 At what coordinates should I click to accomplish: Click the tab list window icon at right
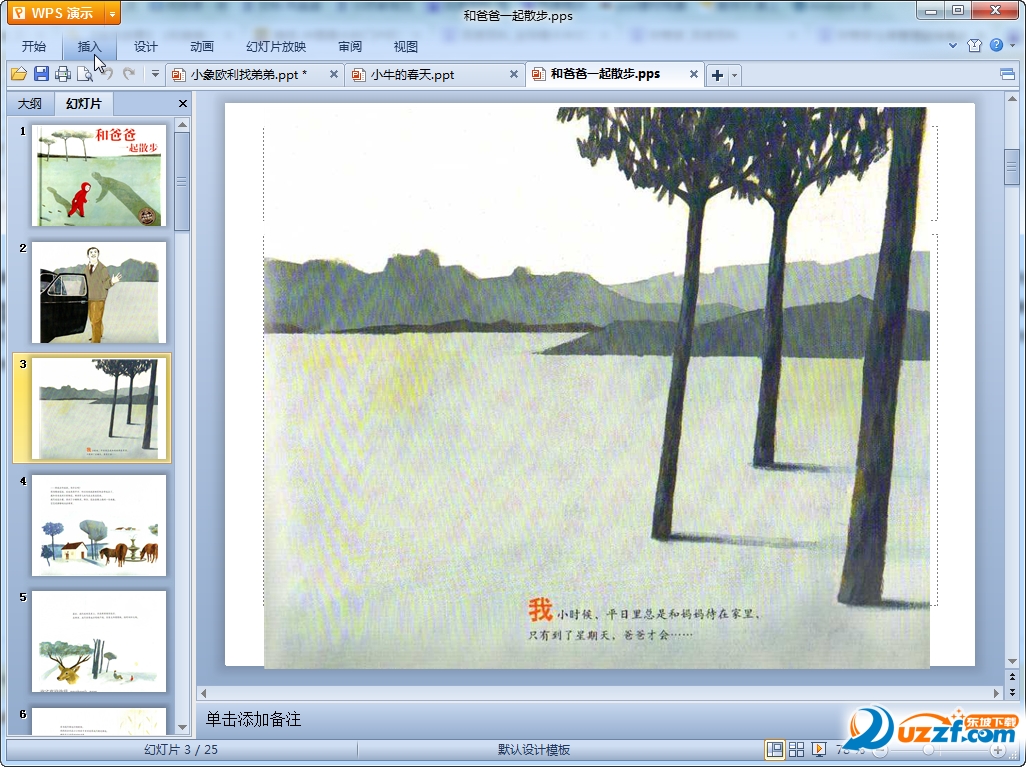(x=1008, y=75)
